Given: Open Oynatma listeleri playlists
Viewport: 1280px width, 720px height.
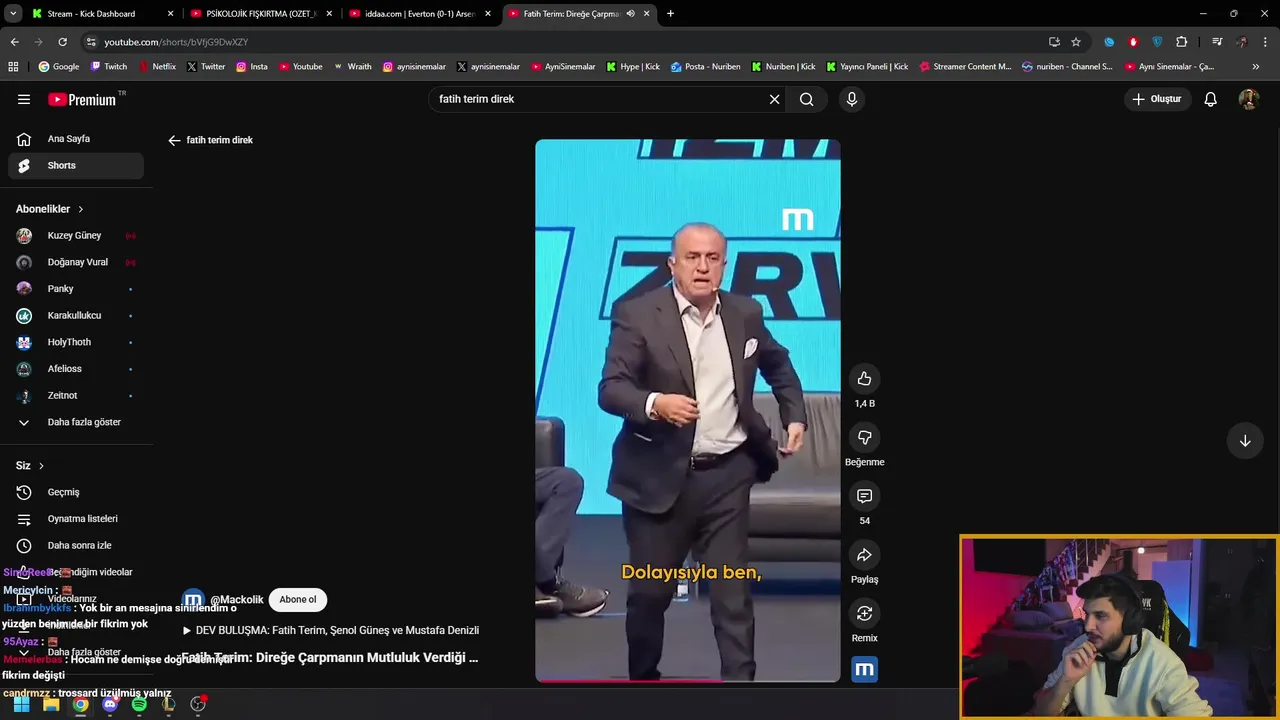Looking at the screenshot, I should pos(76,519).
